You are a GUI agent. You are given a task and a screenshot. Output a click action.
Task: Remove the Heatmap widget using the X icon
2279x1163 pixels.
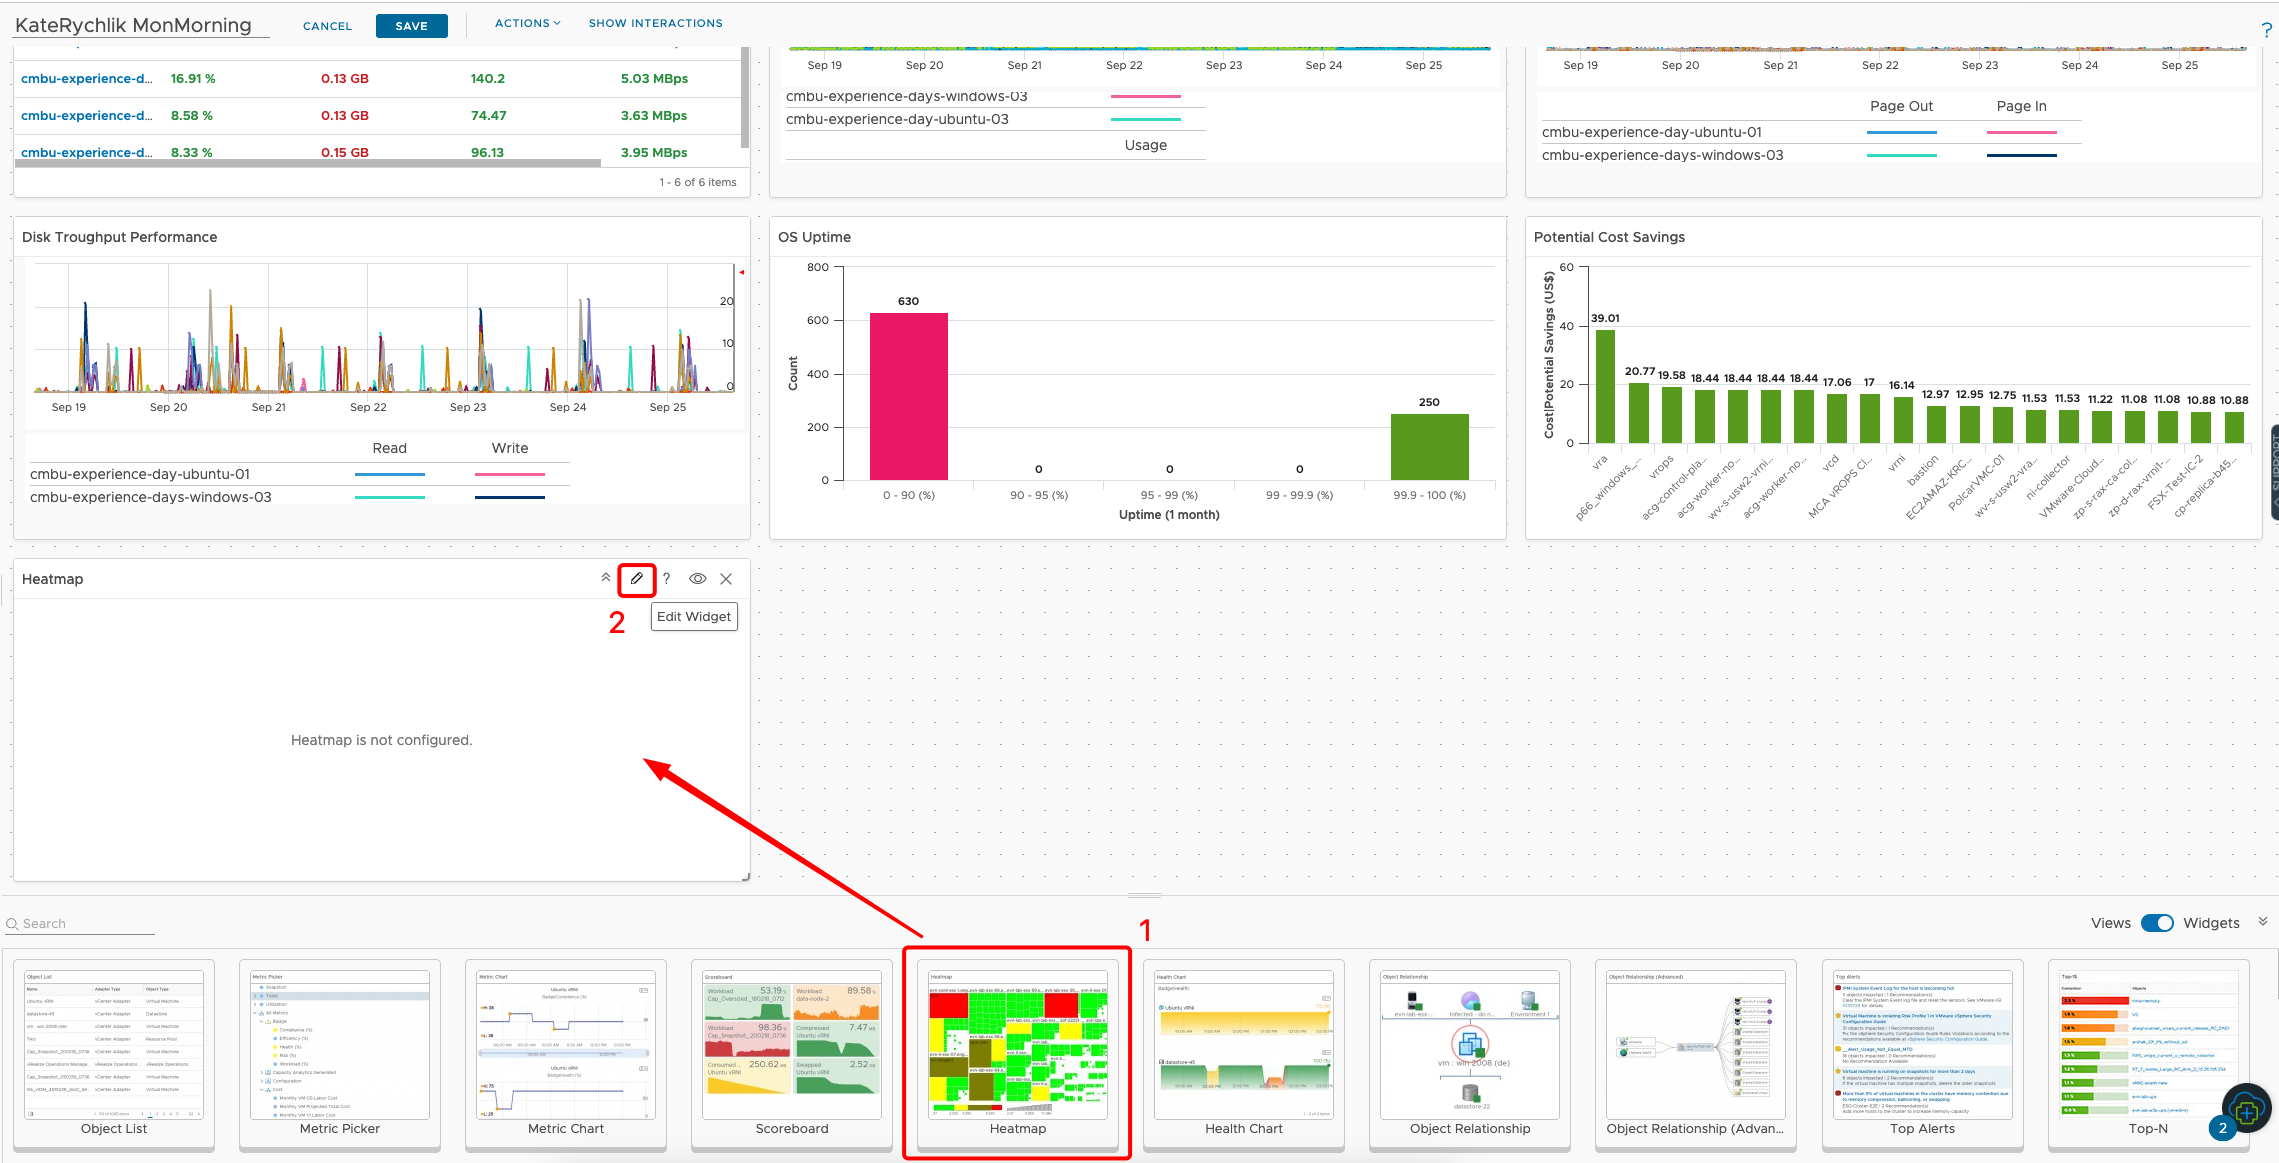[x=726, y=578]
